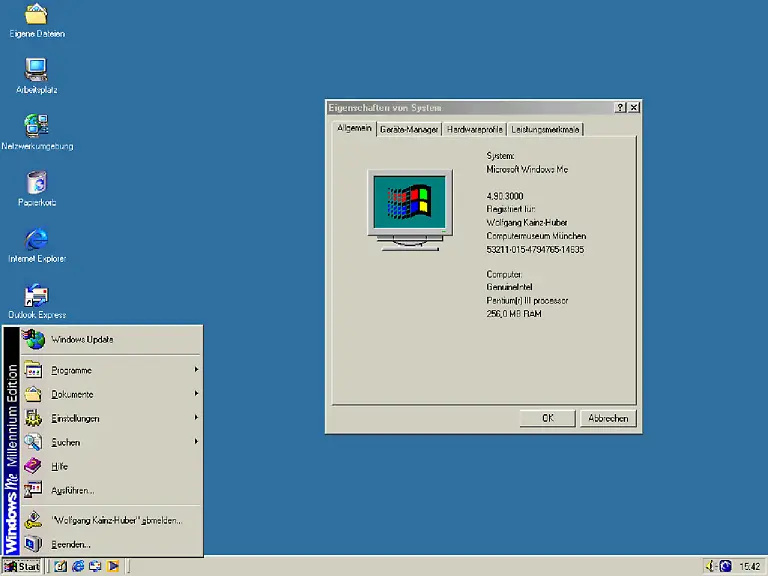
Task: Choose Ausführen... in the Start menu
Action: tap(111, 490)
